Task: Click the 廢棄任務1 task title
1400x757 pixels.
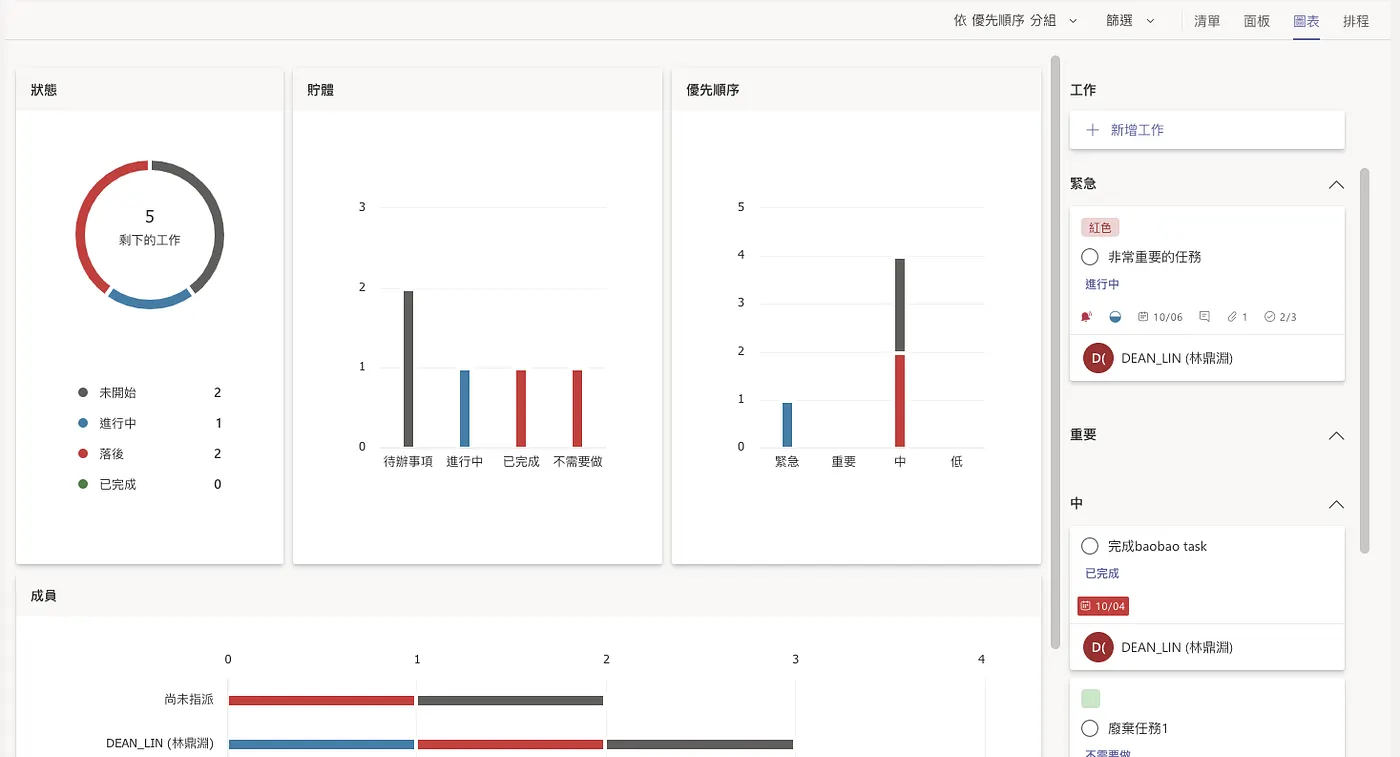Action: point(1138,729)
